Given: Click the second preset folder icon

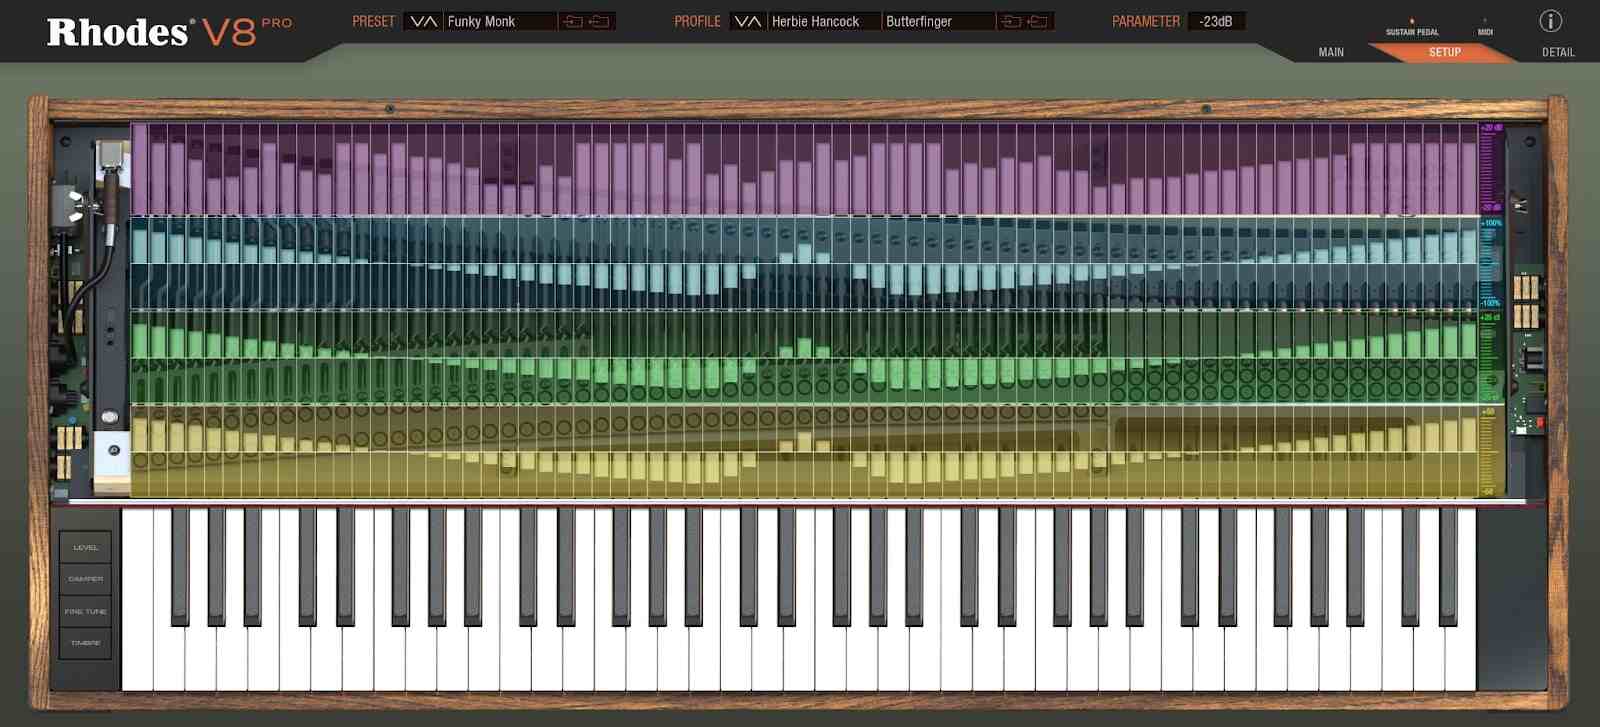Looking at the screenshot, I should coord(599,21).
